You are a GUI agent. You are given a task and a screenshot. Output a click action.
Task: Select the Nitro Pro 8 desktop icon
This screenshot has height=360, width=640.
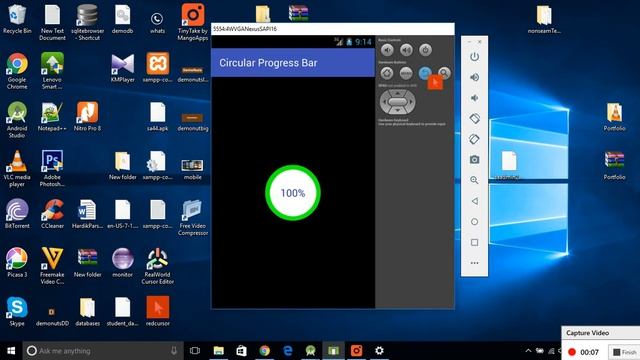pos(87,116)
